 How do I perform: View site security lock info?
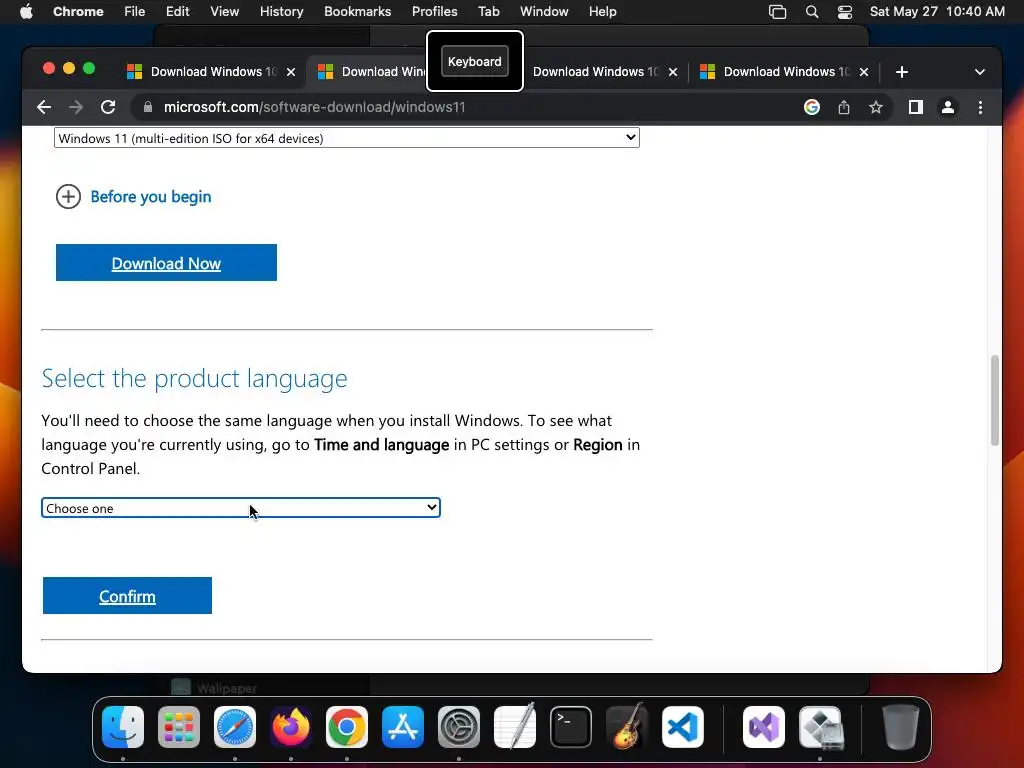click(148, 107)
